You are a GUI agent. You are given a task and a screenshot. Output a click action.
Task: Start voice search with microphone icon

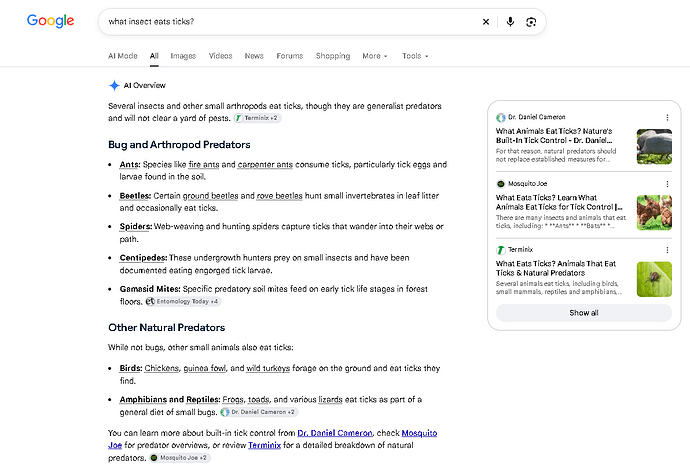pos(510,22)
